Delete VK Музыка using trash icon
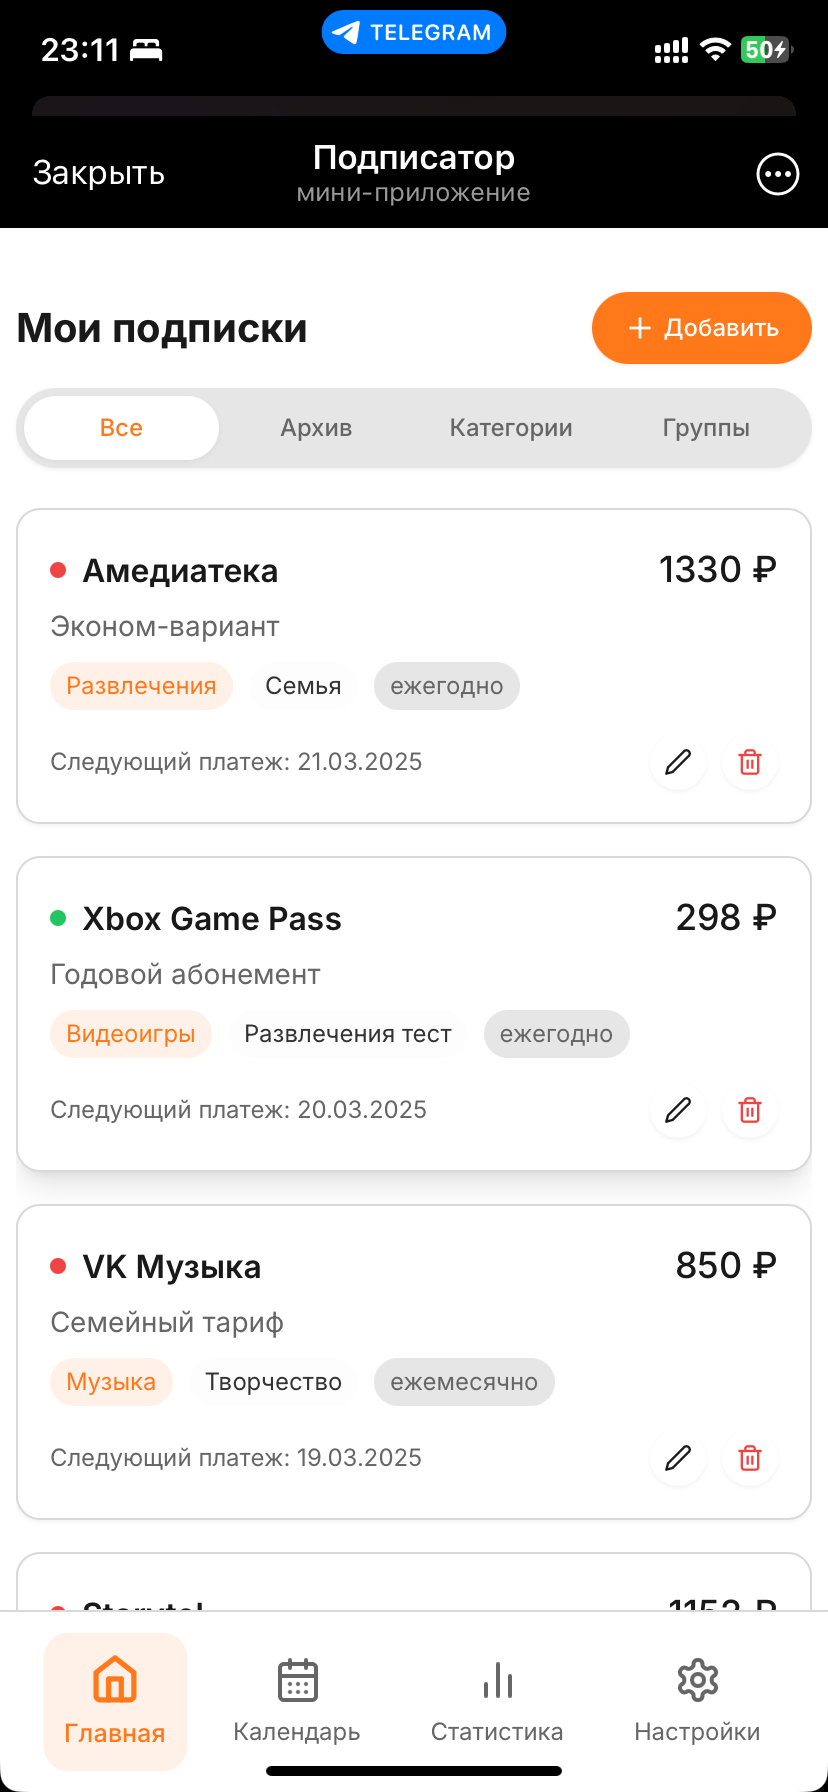 (x=749, y=1458)
